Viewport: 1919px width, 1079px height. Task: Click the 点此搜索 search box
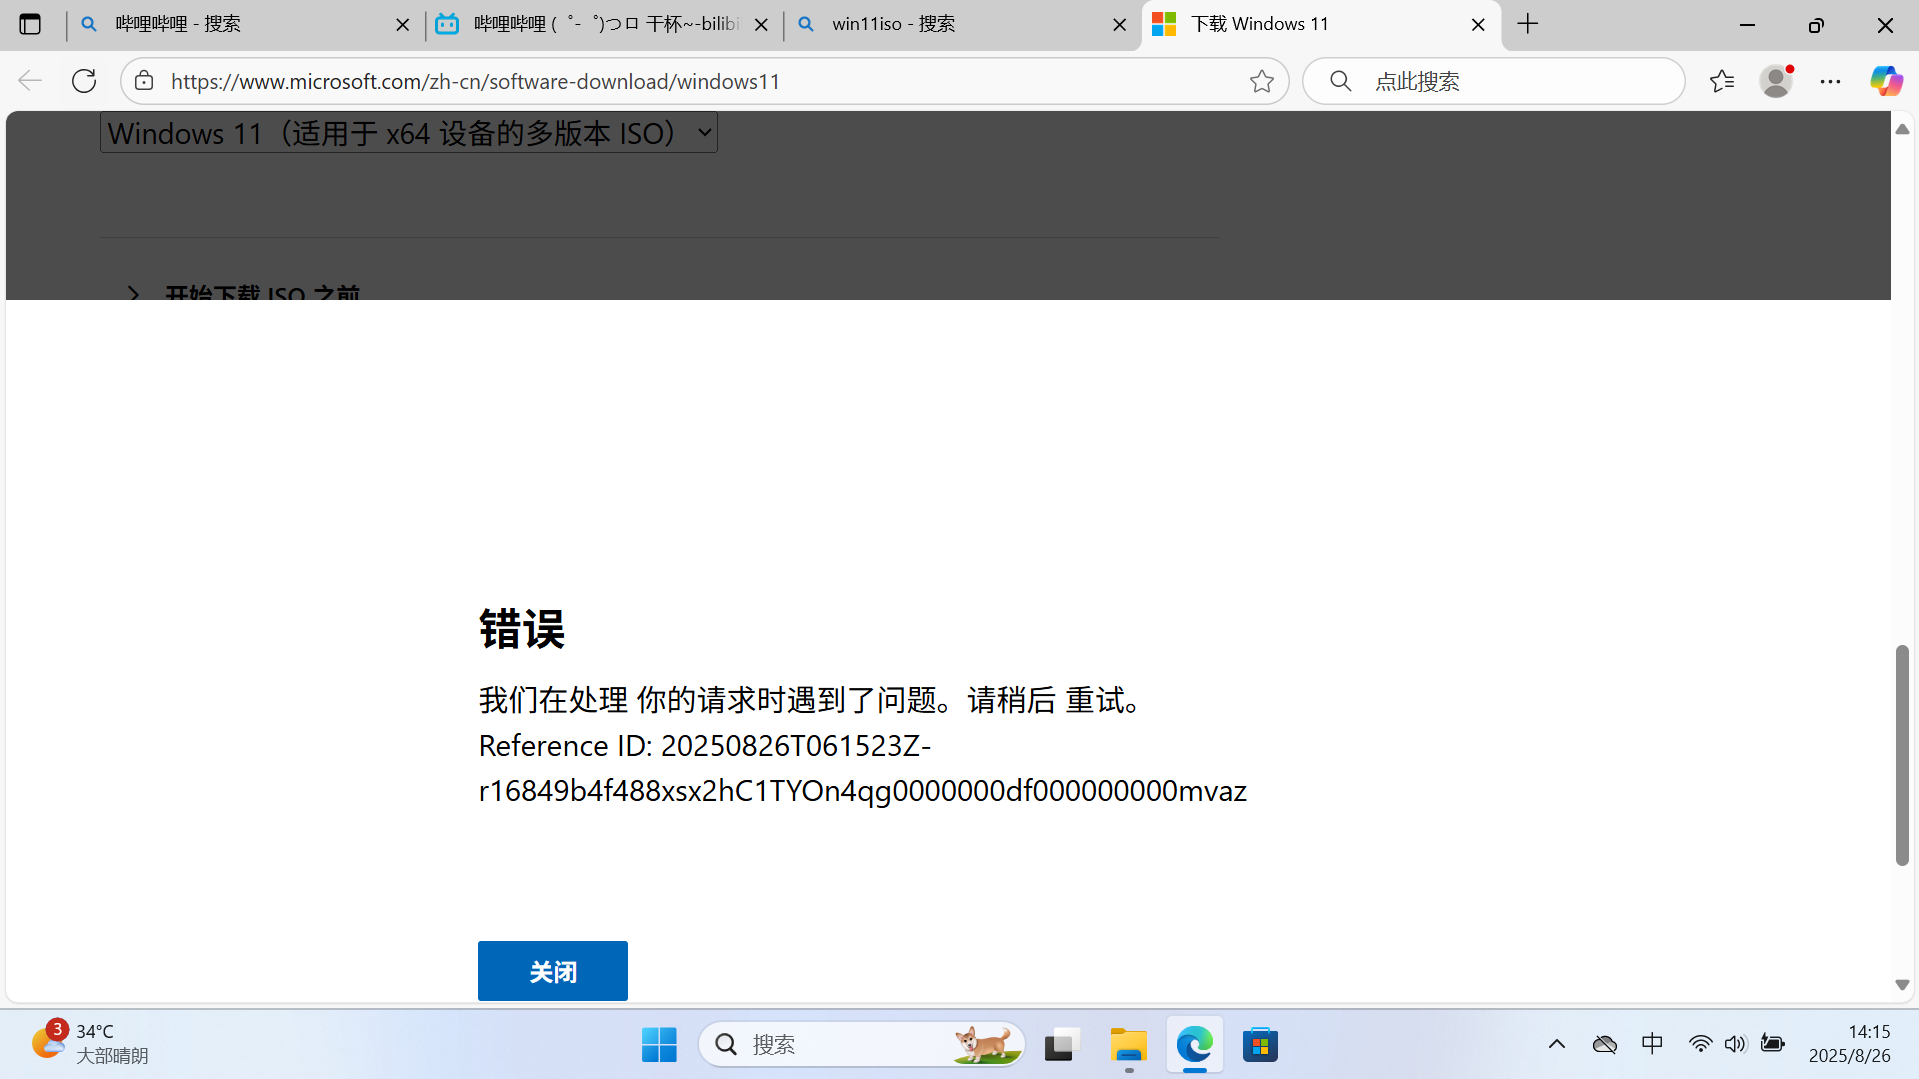(x=1494, y=81)
